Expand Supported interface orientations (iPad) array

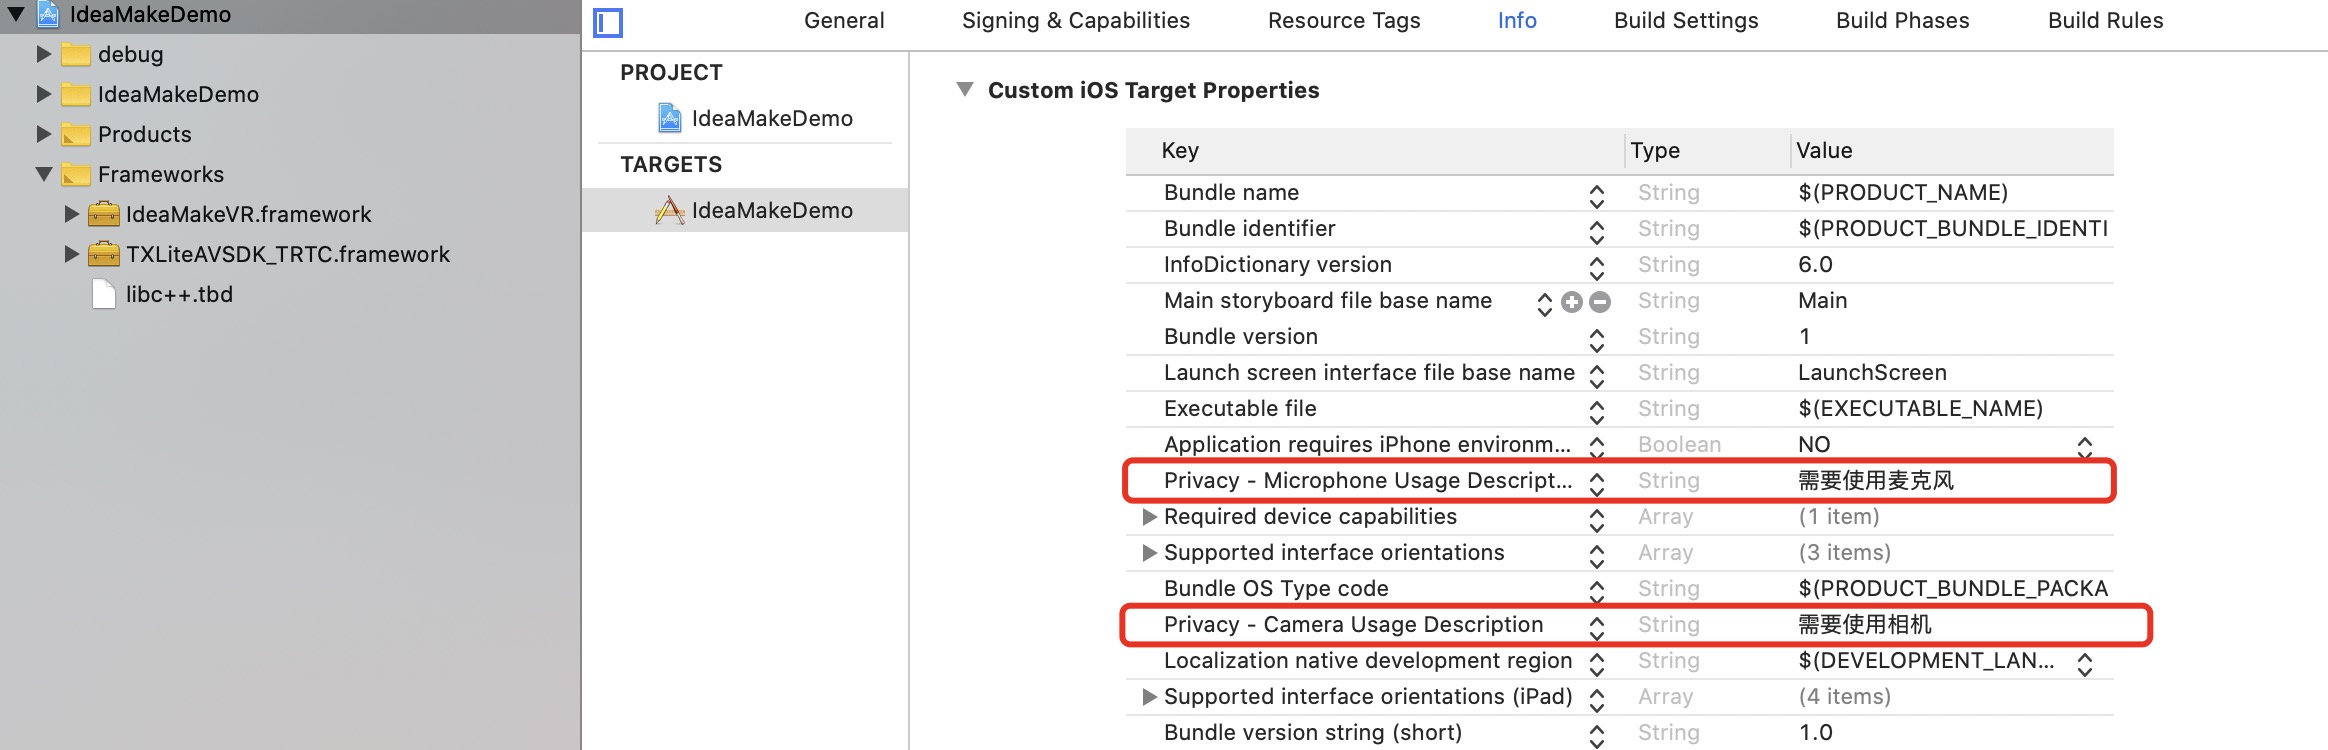click(1149, 697)
